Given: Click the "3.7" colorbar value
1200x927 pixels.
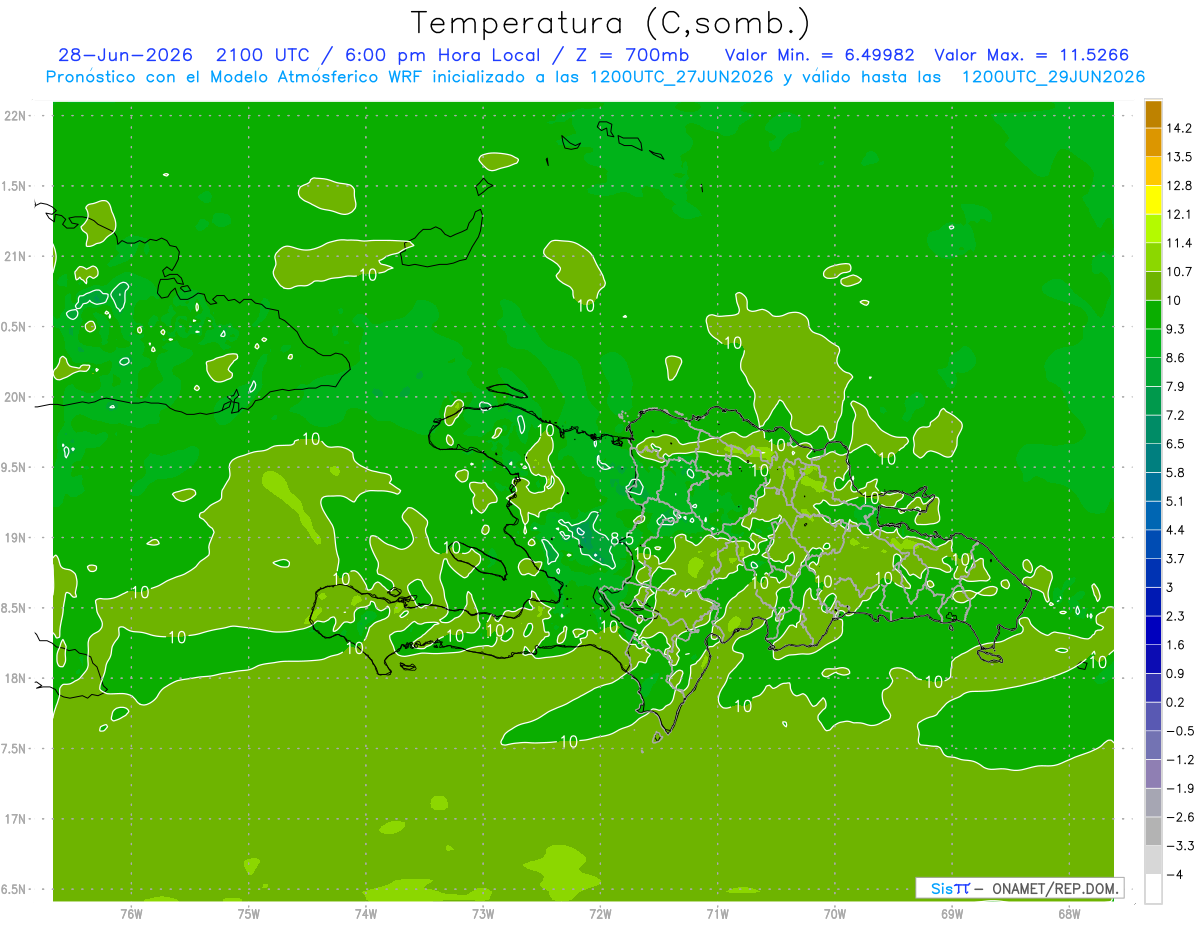Looking at the screenshot, I should pos(1175,558).
